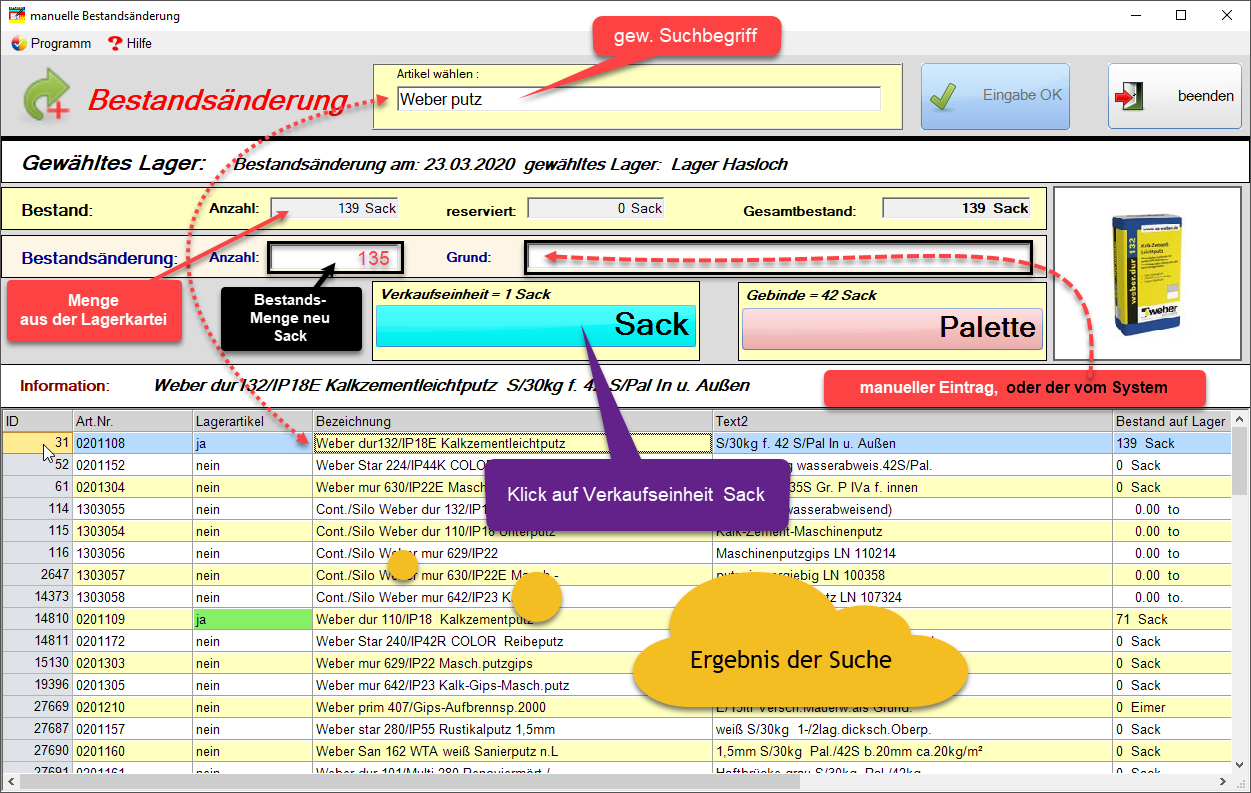The width and height of the screenshot is (1251, 793).
Task: Focus the Artikel wählen search field
Action: 638,99
